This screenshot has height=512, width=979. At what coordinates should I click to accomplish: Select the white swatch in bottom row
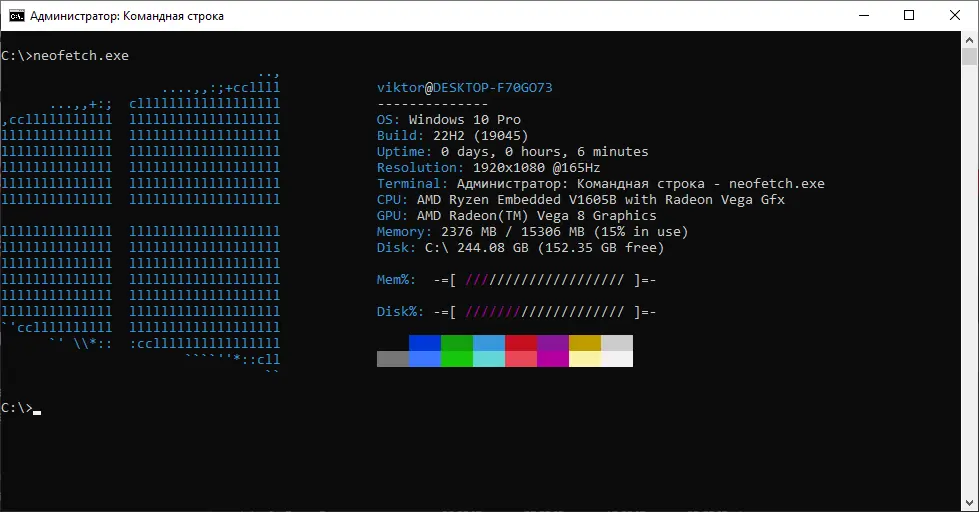(617, 359)
